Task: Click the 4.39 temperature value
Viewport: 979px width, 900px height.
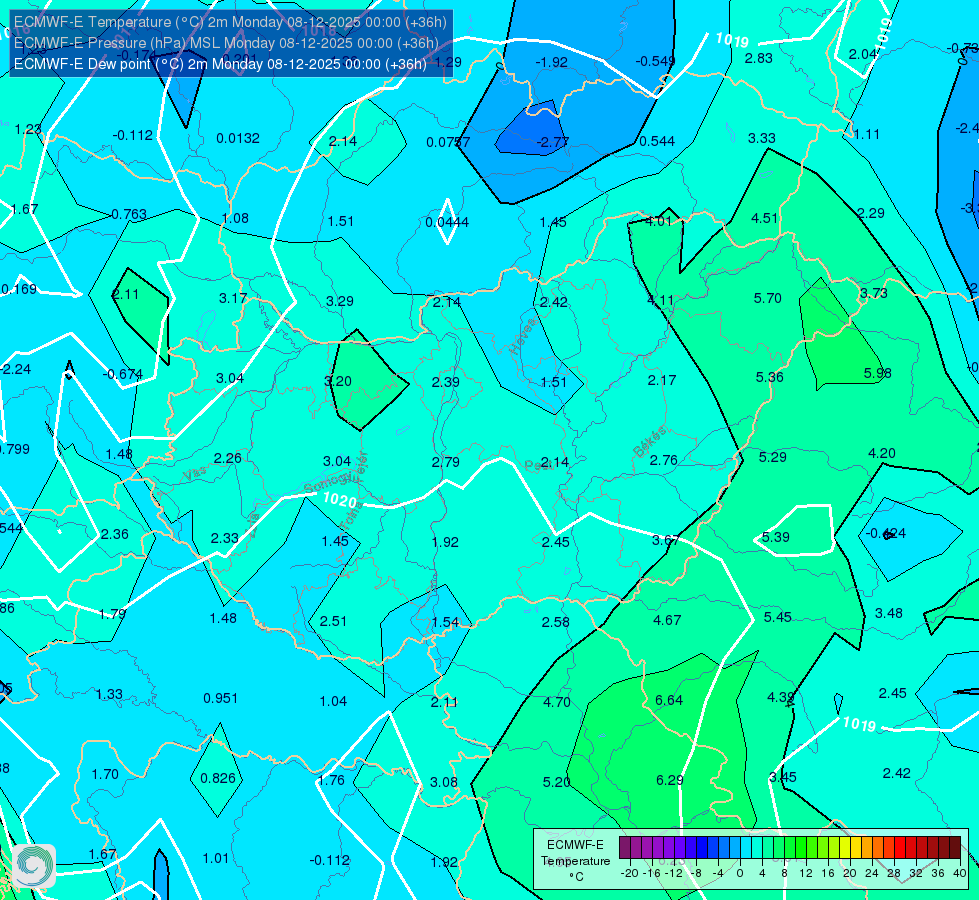Action: point(780,697)
